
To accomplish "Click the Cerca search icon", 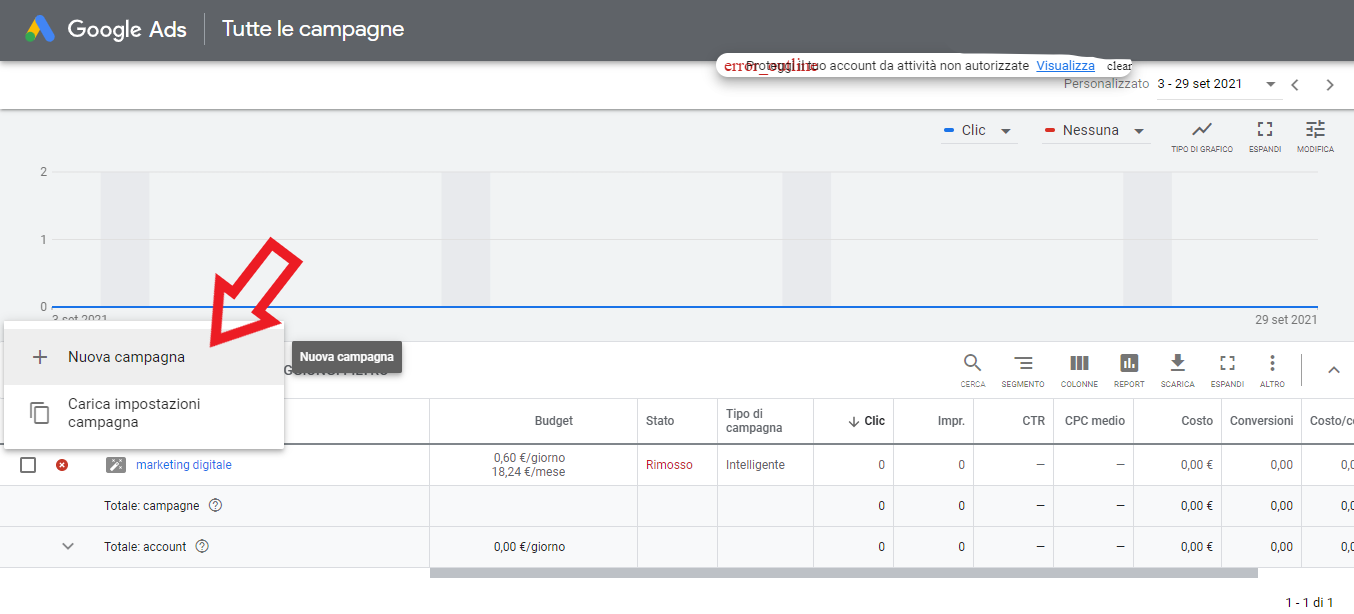I will coord(972,364).
